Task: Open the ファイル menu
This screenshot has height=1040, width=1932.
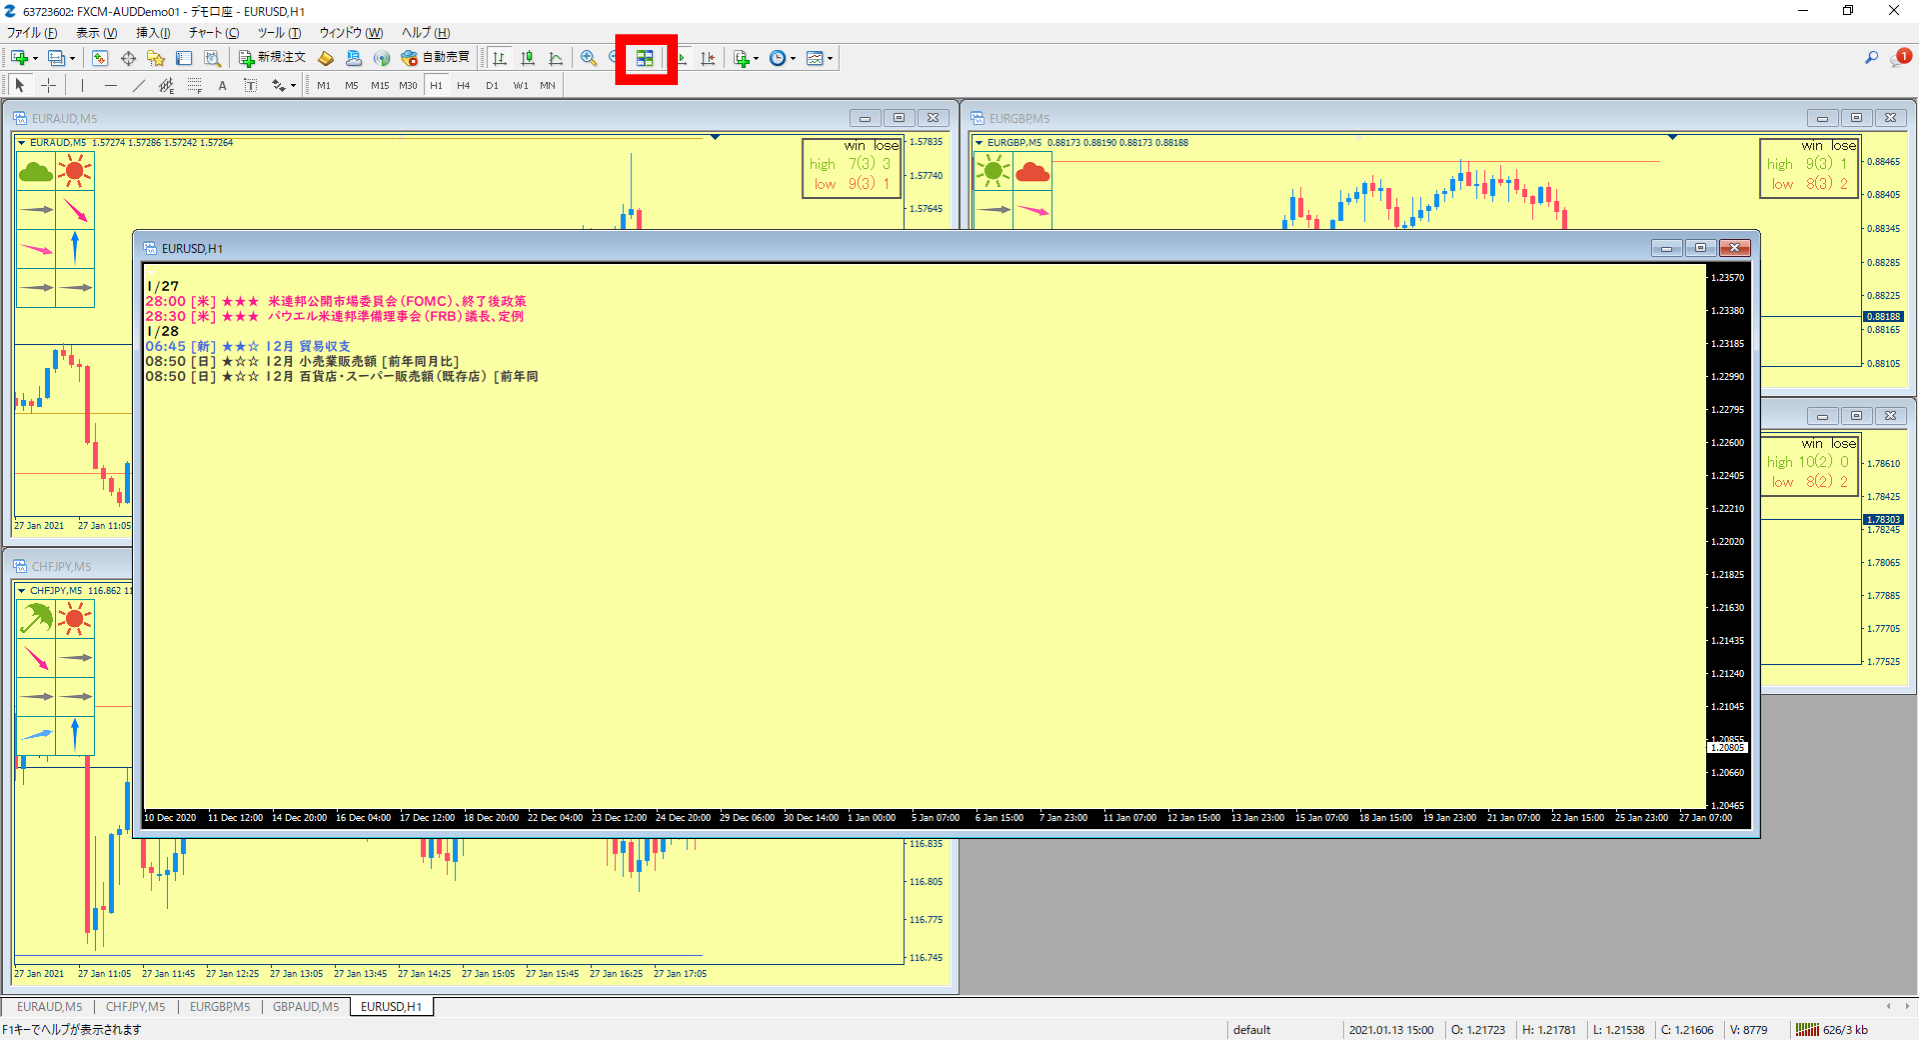Action: point(33,33)
